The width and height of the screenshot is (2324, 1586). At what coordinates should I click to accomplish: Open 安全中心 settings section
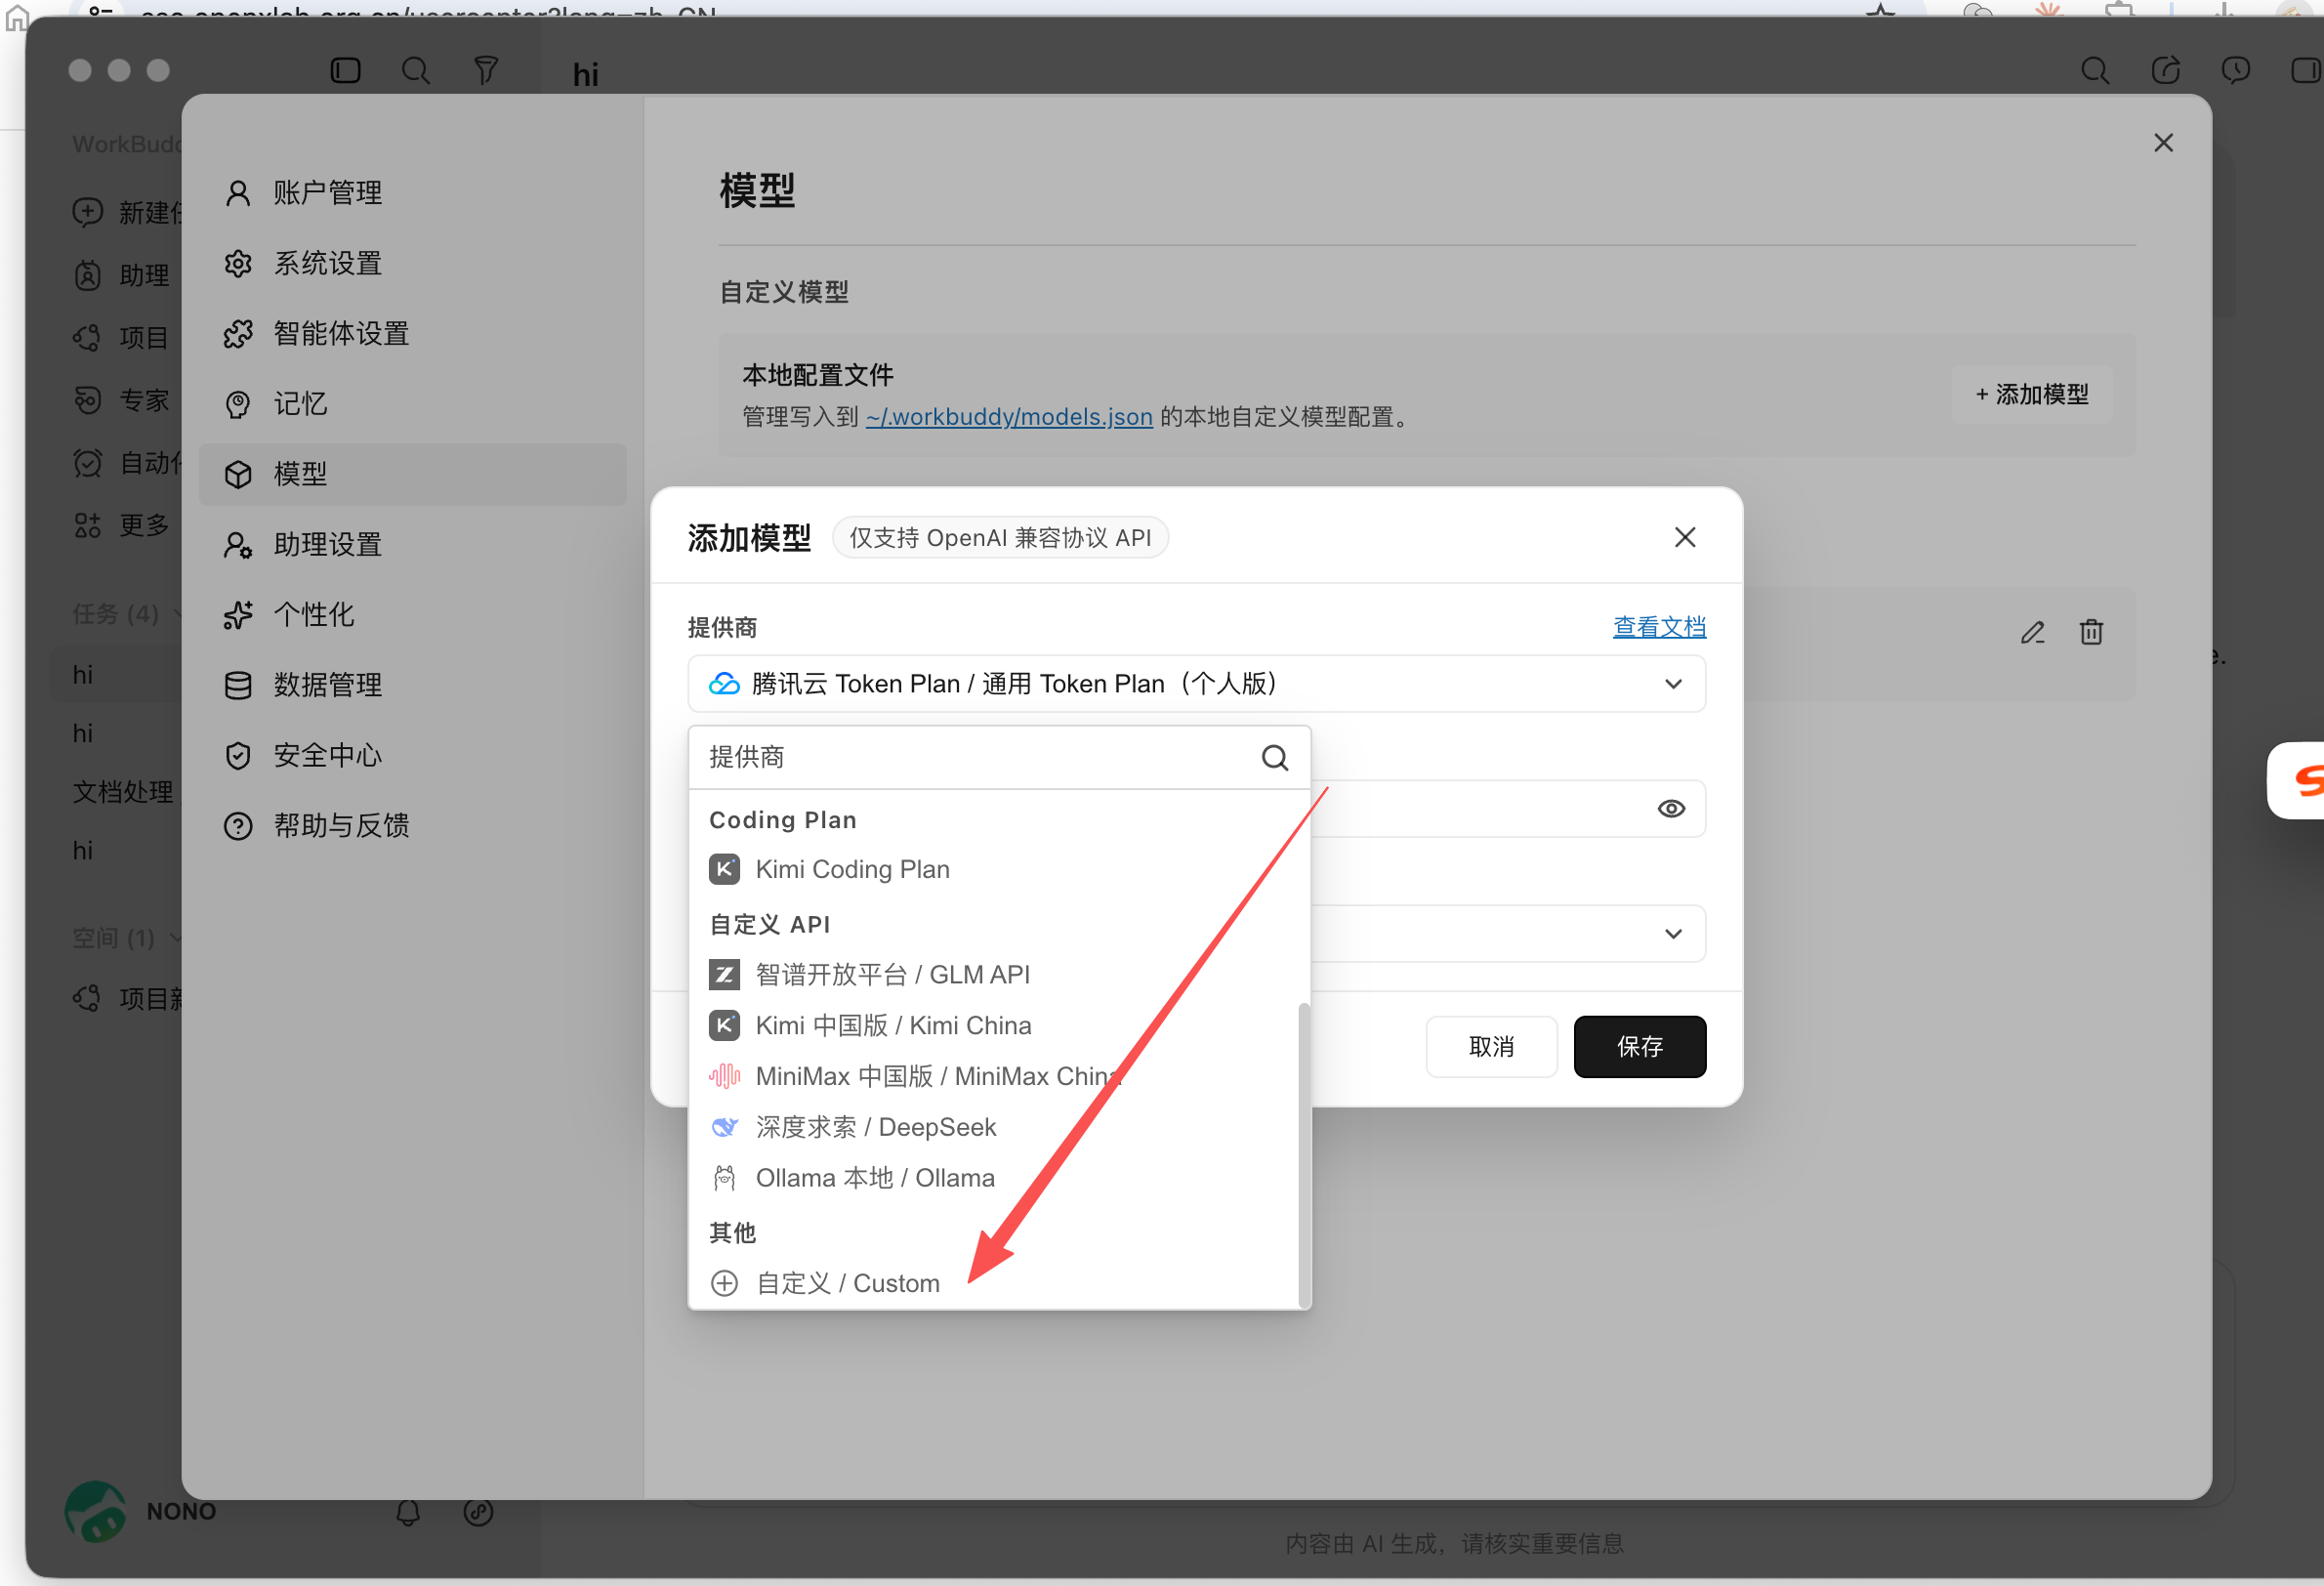click(x=412, y=756)
